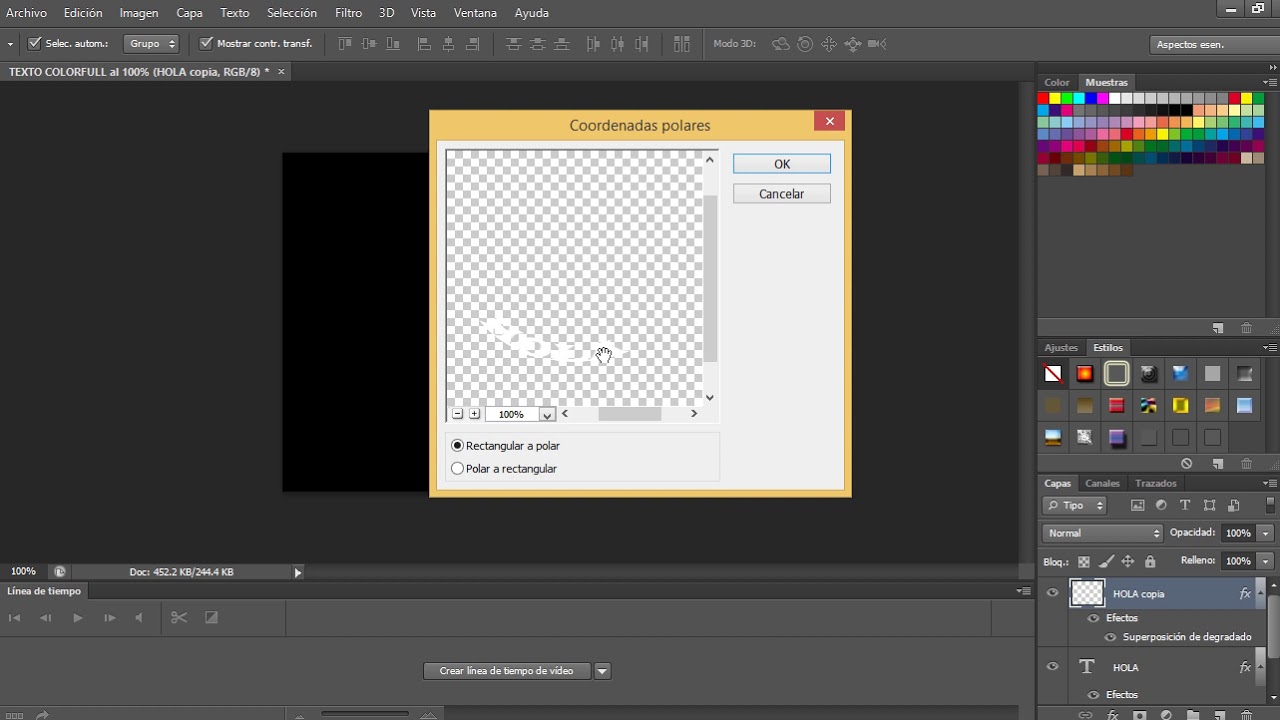This screenshot has height=720, width=1280.
Task: Click the delete style trash icon in Estilos
Action: coord(1246,464)
